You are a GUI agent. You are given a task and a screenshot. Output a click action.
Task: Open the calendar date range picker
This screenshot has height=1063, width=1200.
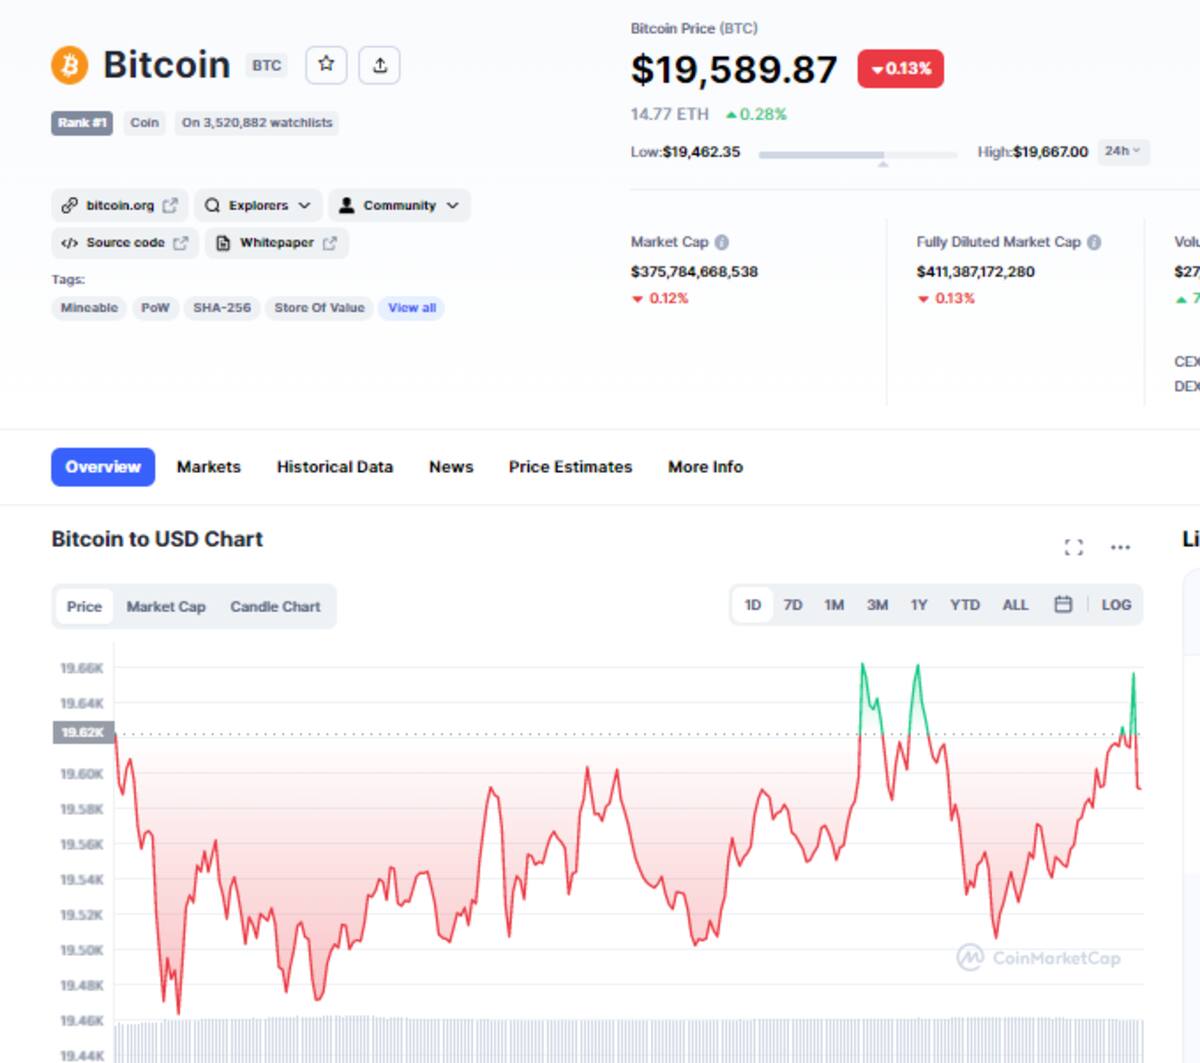1063,604
